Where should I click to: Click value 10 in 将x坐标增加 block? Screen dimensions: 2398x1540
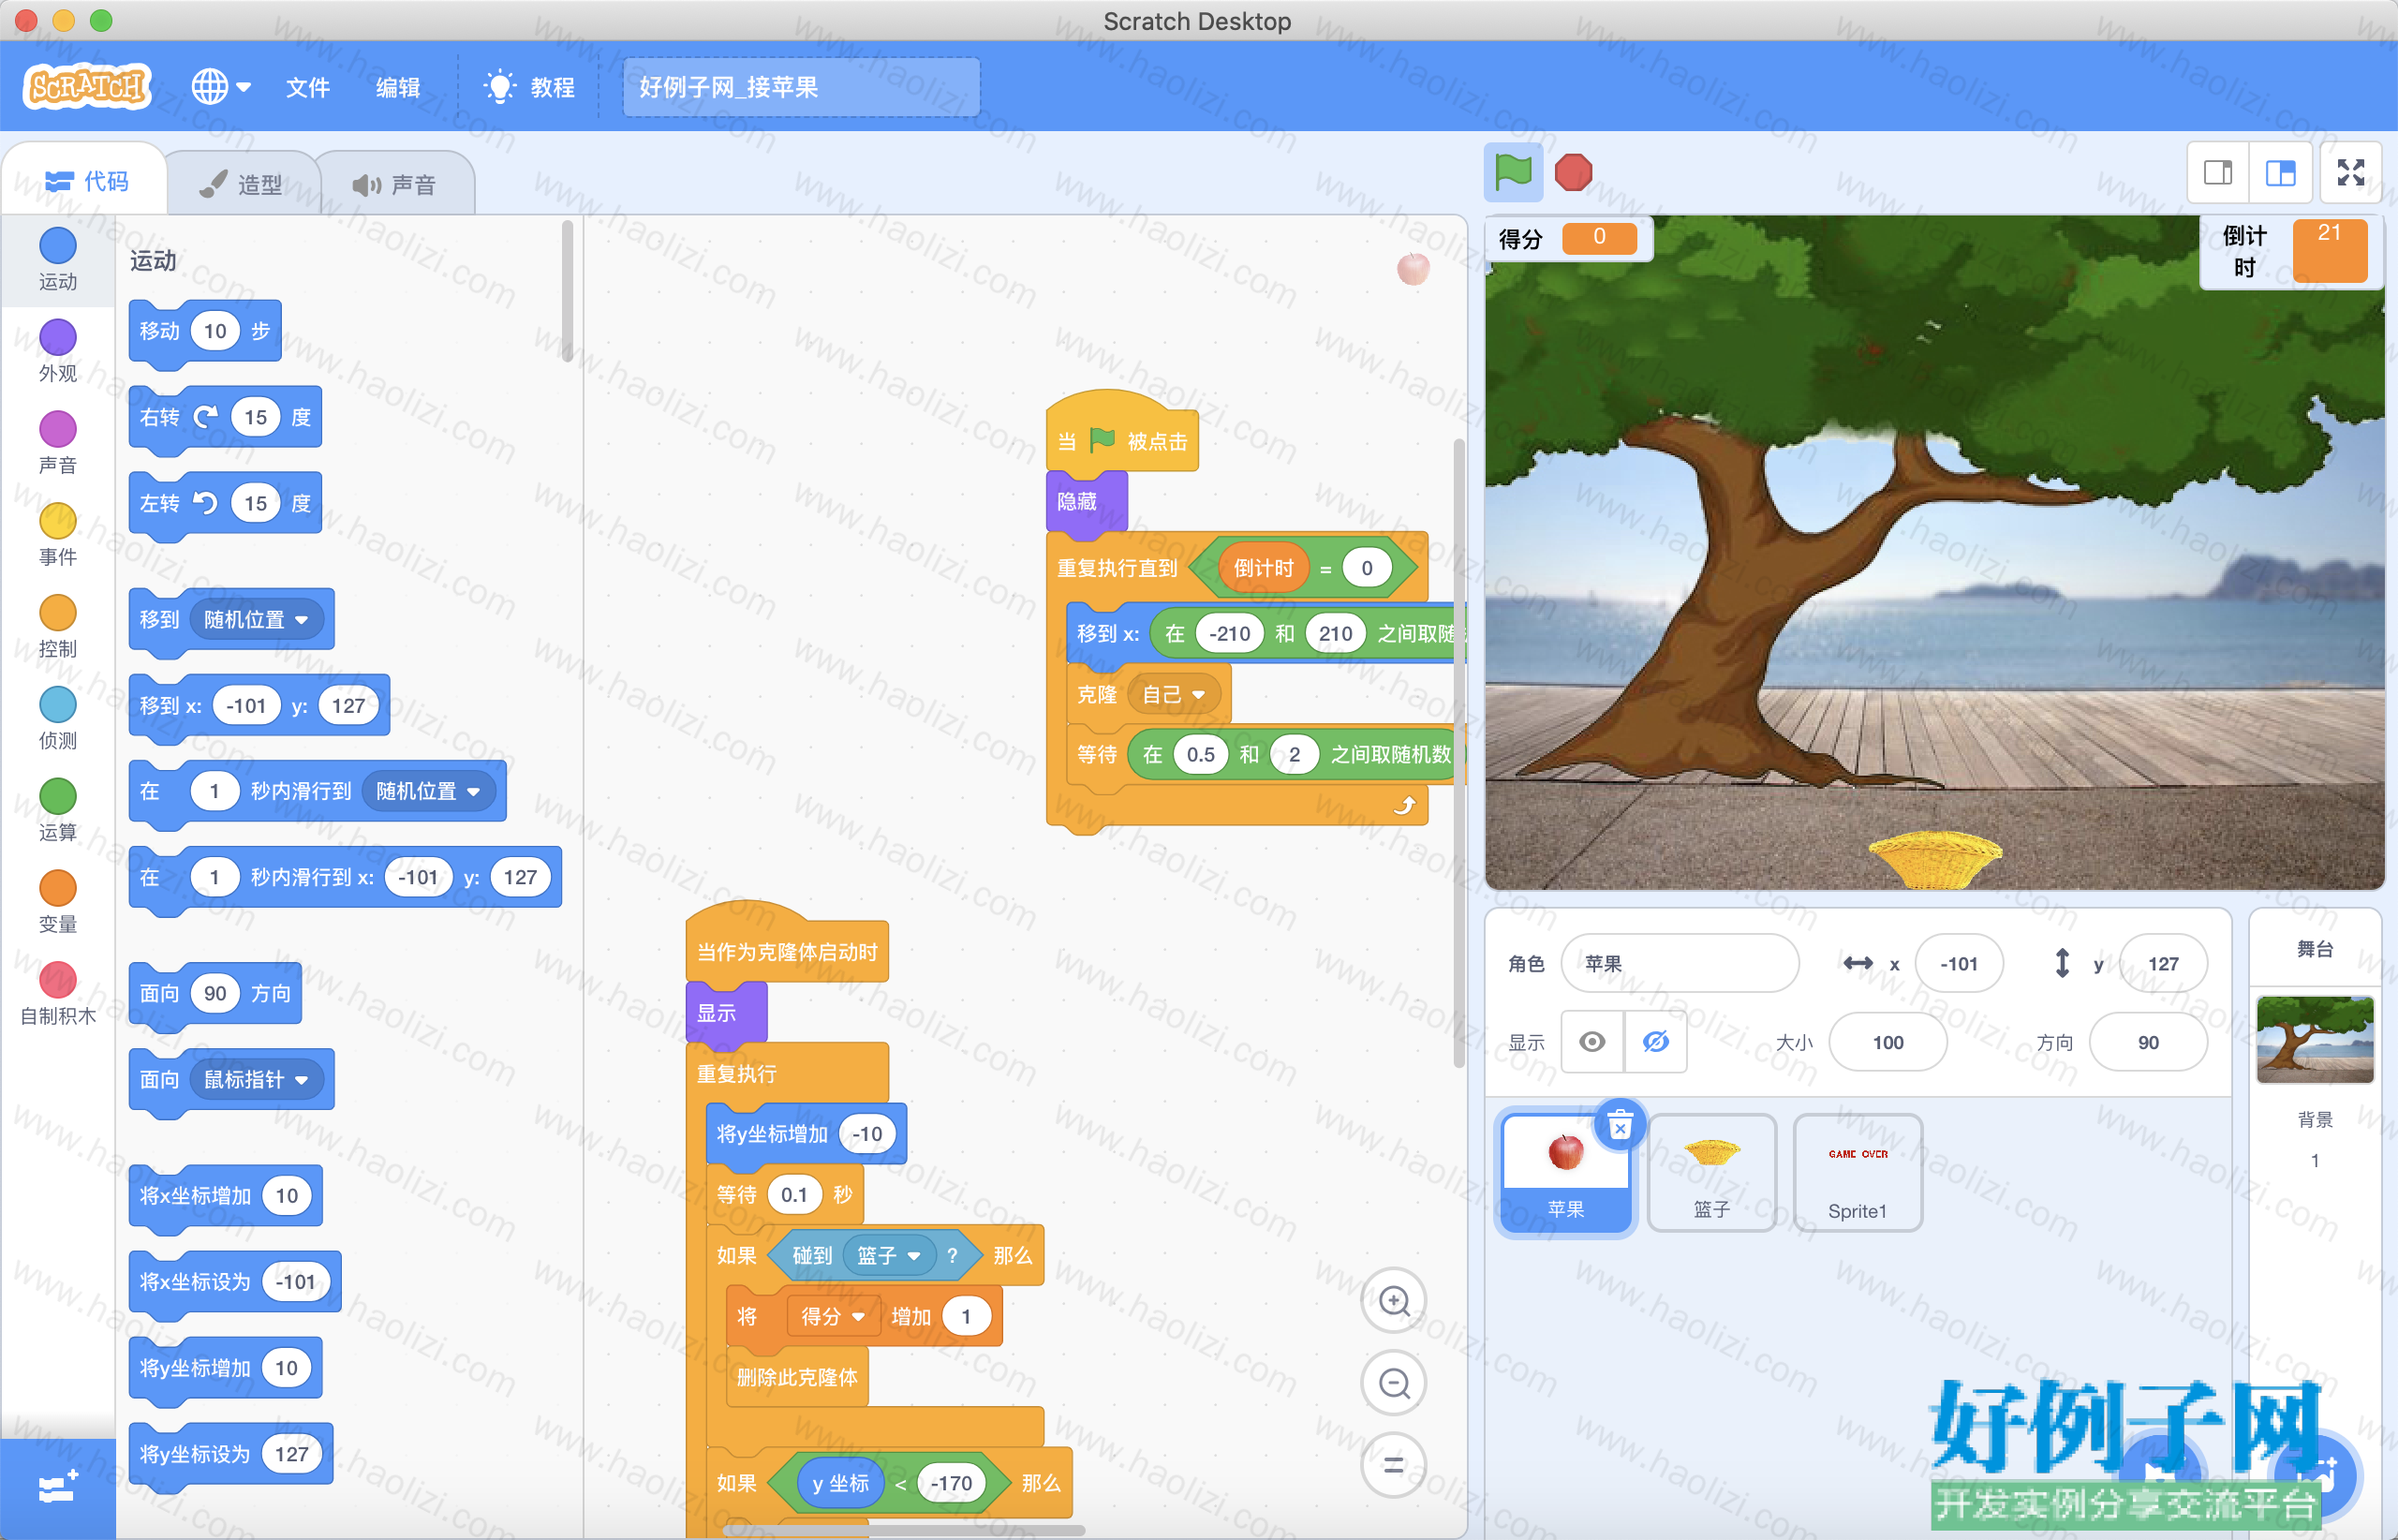click(x=287, y=1196)
